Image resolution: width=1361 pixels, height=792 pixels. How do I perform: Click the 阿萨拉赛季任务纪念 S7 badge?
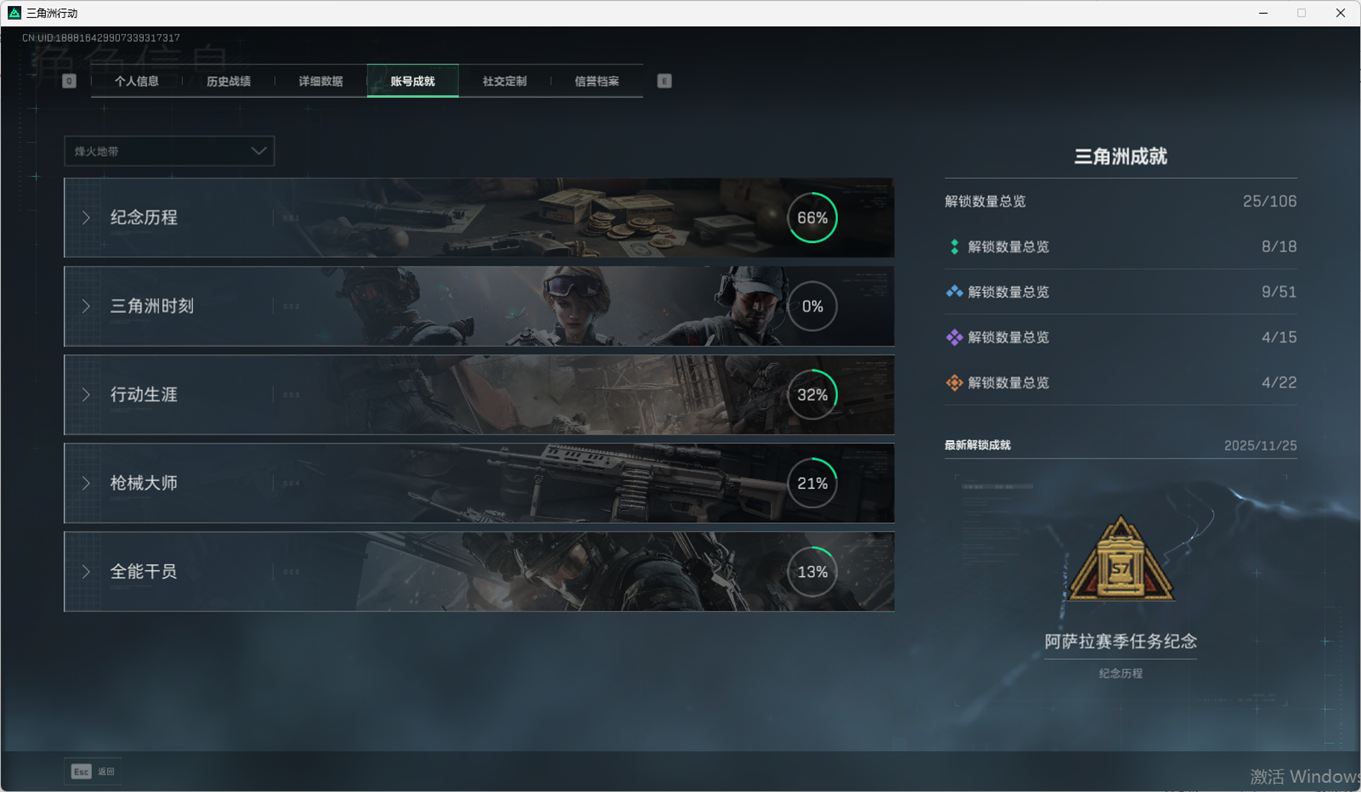(x=1120, y=560)
